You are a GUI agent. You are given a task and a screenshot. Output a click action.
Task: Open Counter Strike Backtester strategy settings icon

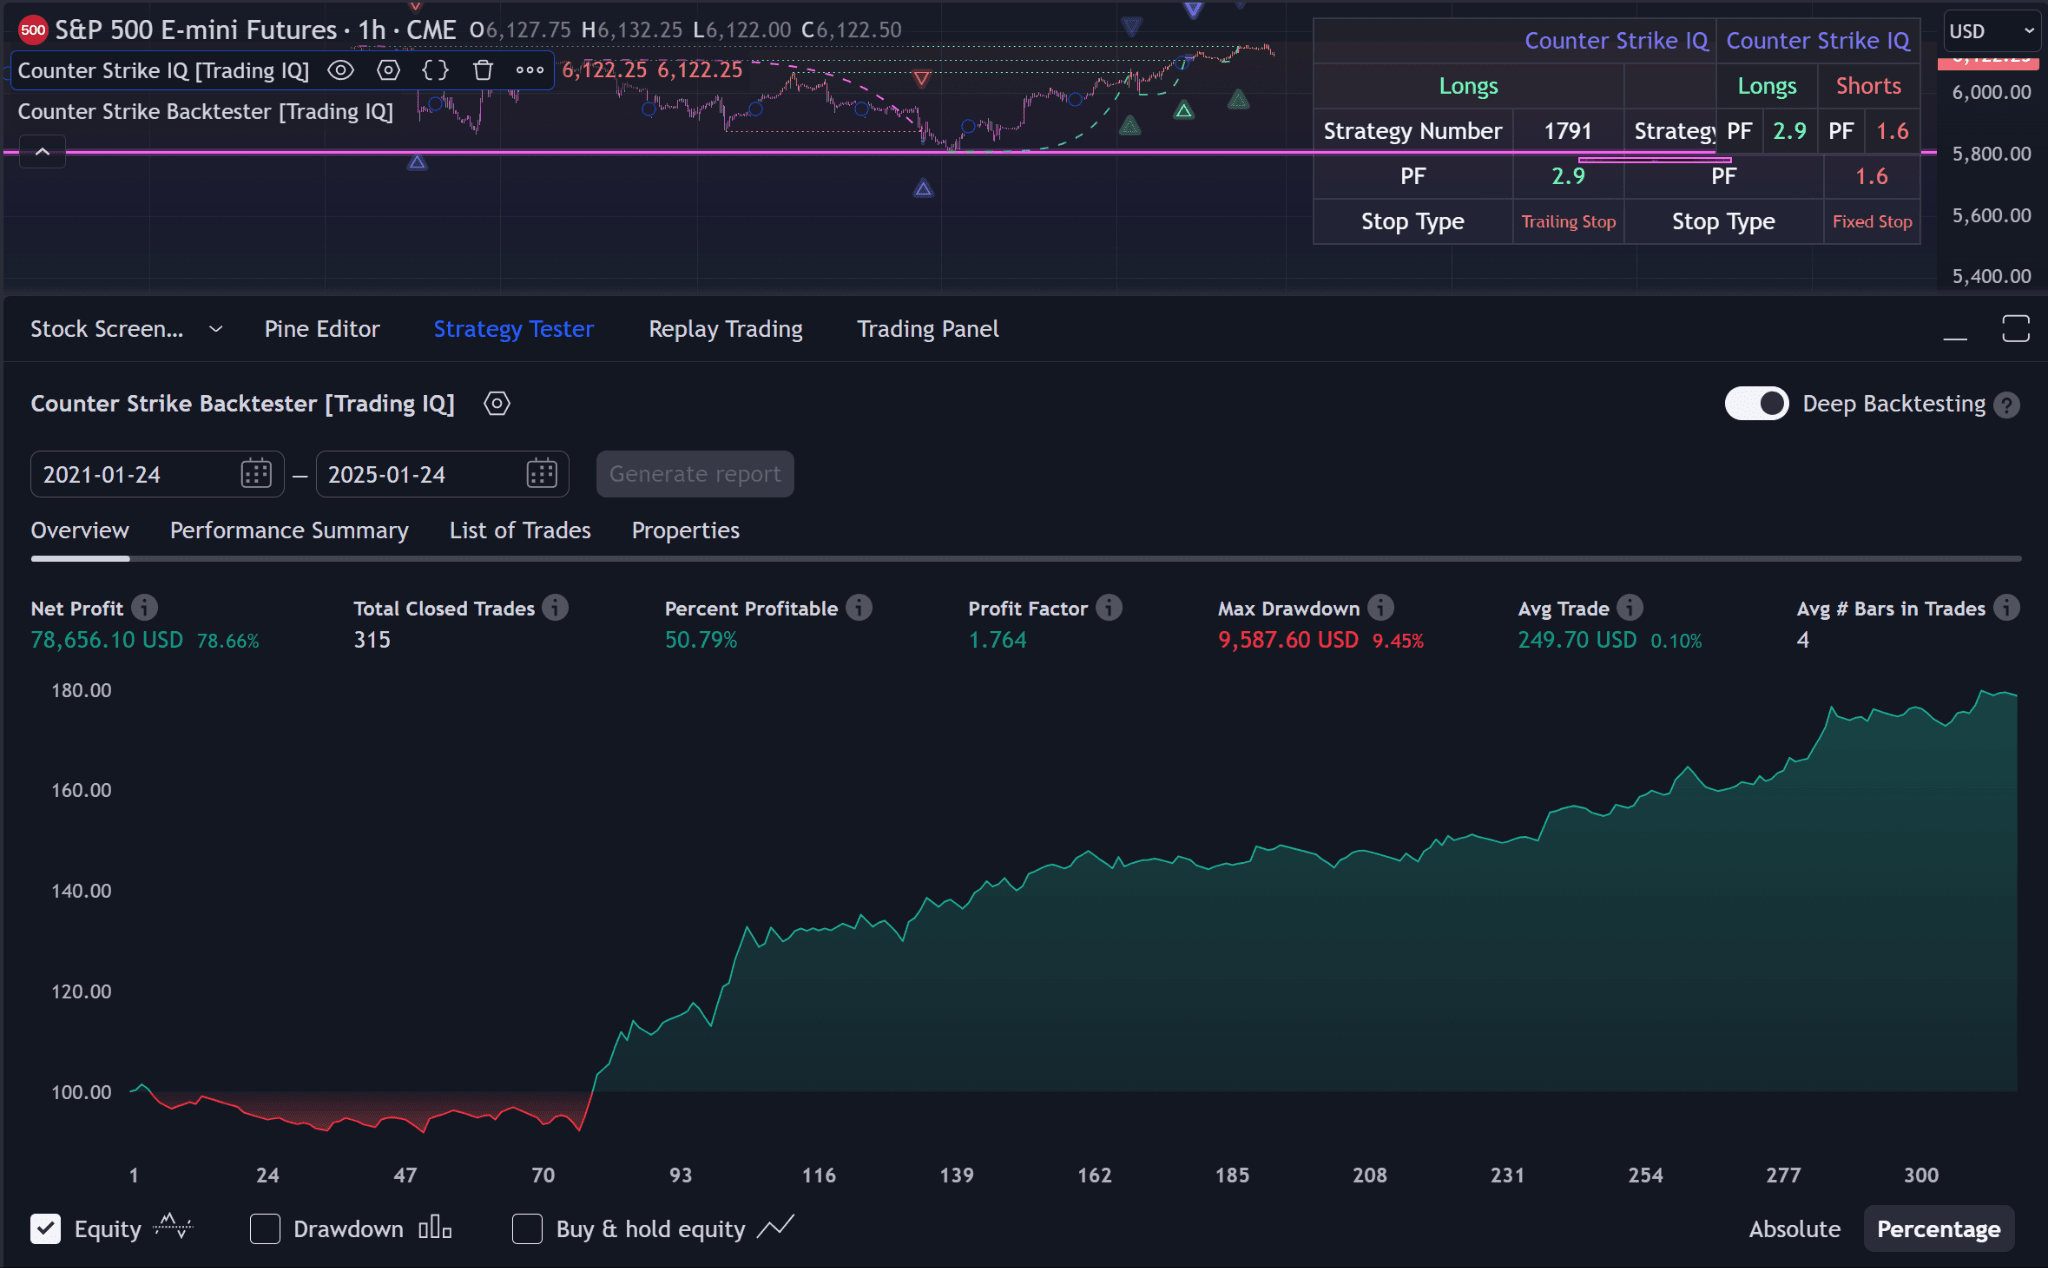coord(497,404)
